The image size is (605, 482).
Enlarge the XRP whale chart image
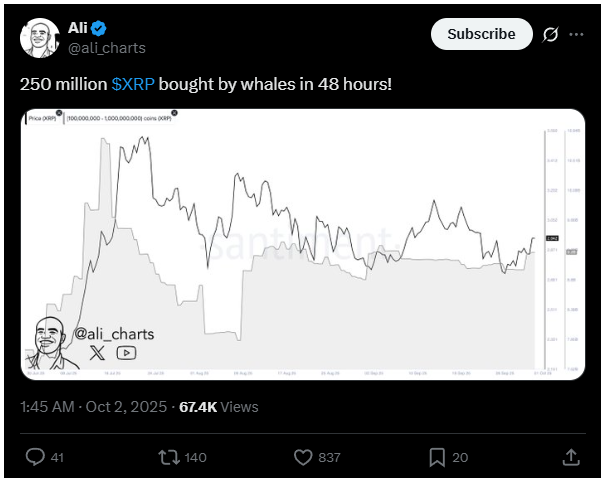[302, 244]
